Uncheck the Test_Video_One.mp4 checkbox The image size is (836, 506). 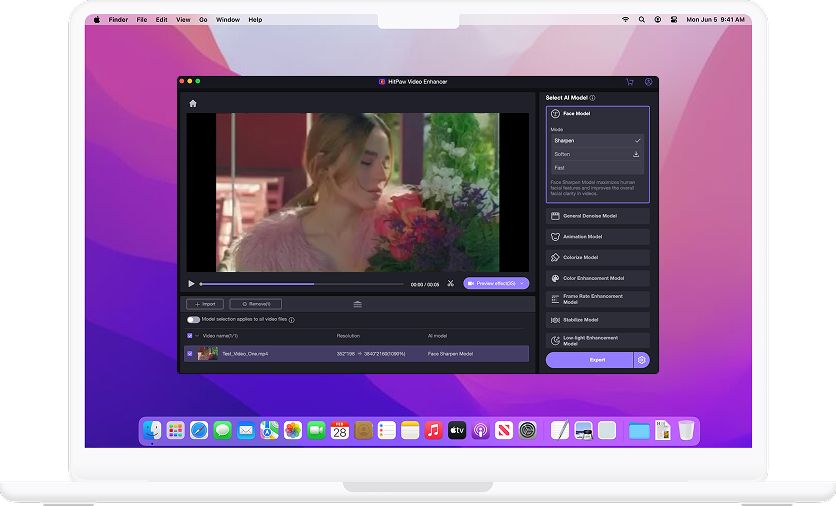tap(190, 353)
